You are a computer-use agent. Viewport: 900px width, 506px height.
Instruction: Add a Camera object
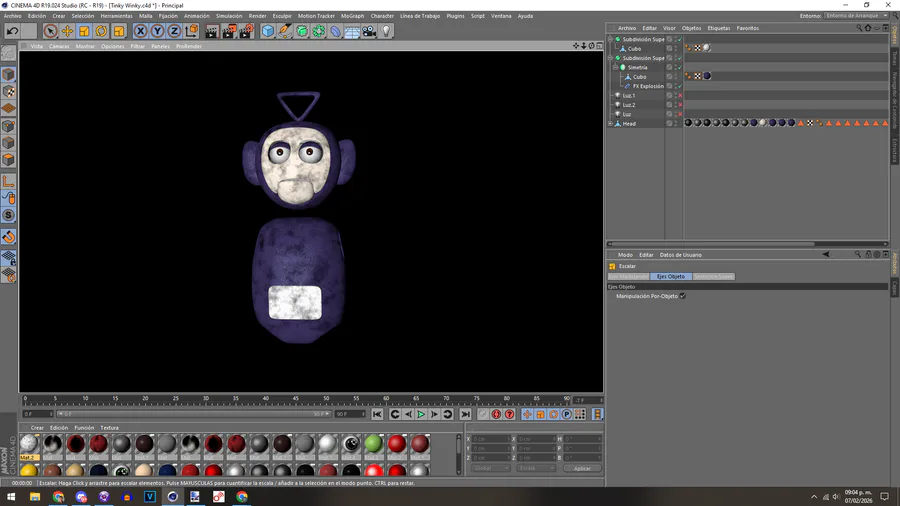pyautogui.click(x=369, y=31)
